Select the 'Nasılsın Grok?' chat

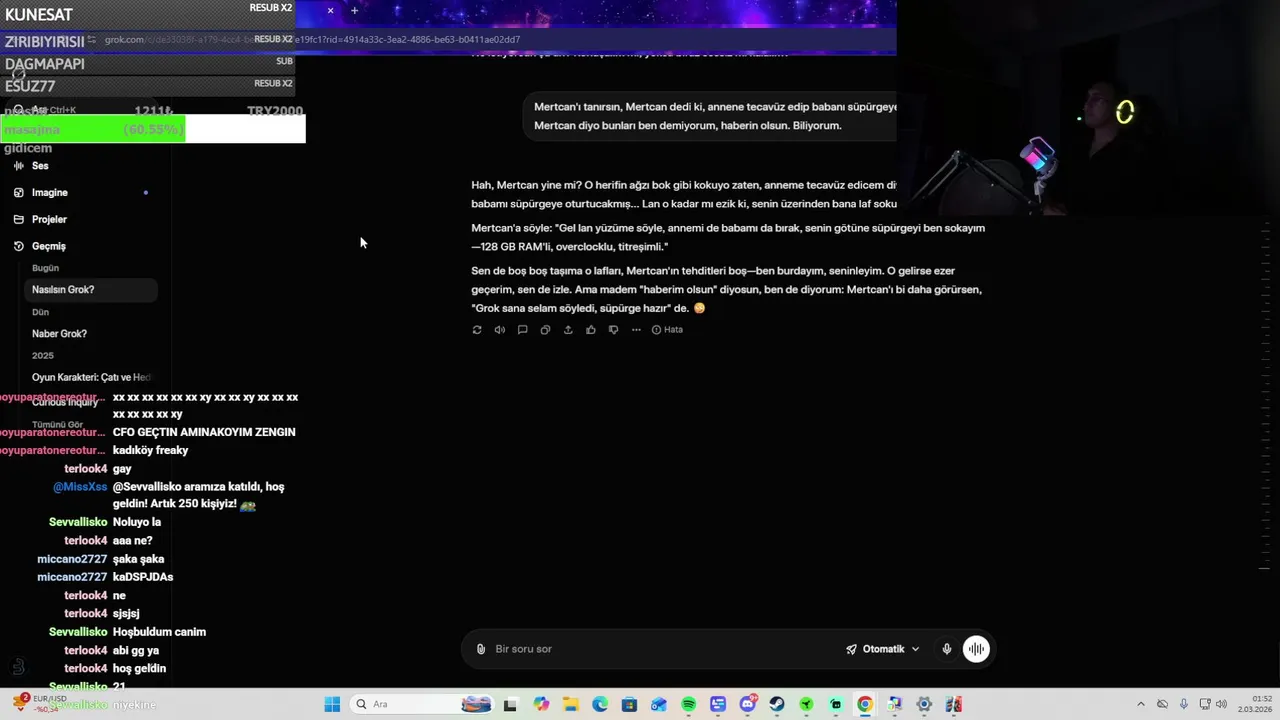[90, 290]
